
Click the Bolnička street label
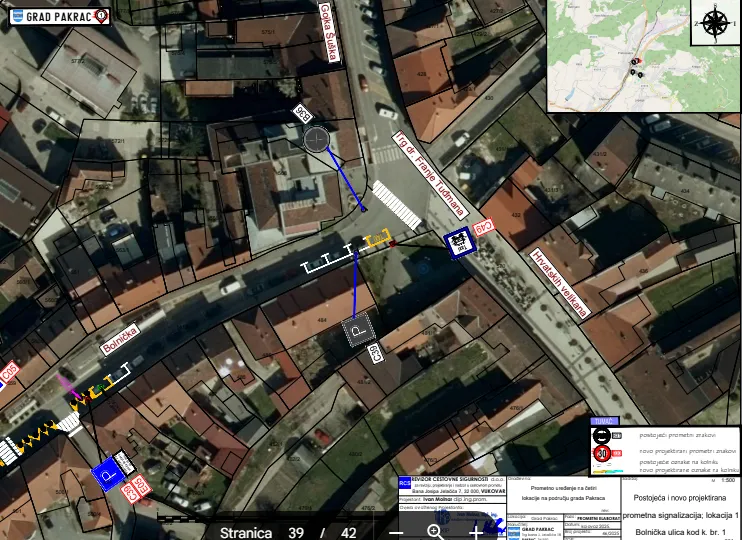(120, 340)
